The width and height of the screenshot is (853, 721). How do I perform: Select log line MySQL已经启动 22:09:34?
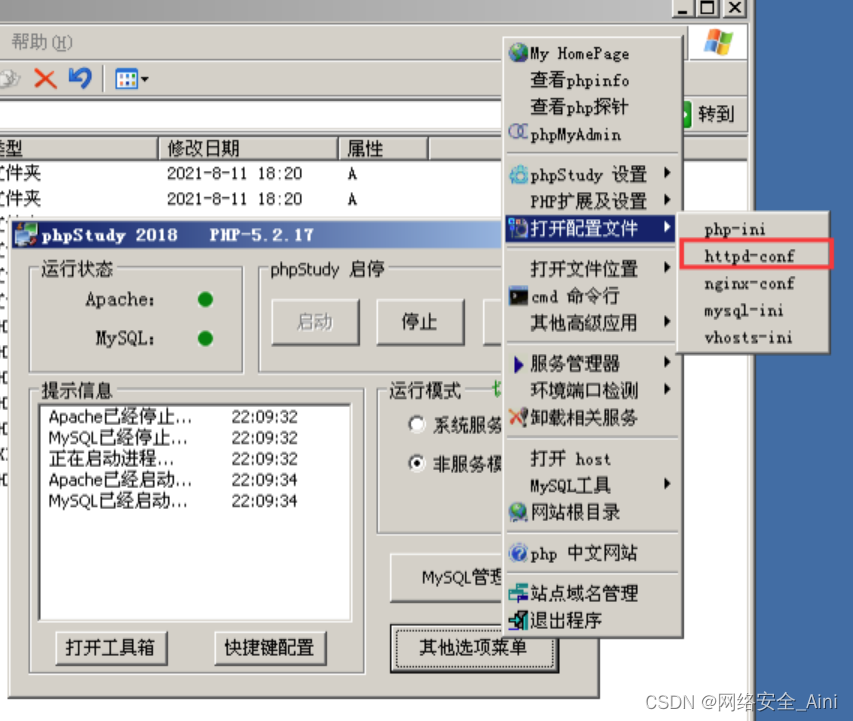coord(173,500)
